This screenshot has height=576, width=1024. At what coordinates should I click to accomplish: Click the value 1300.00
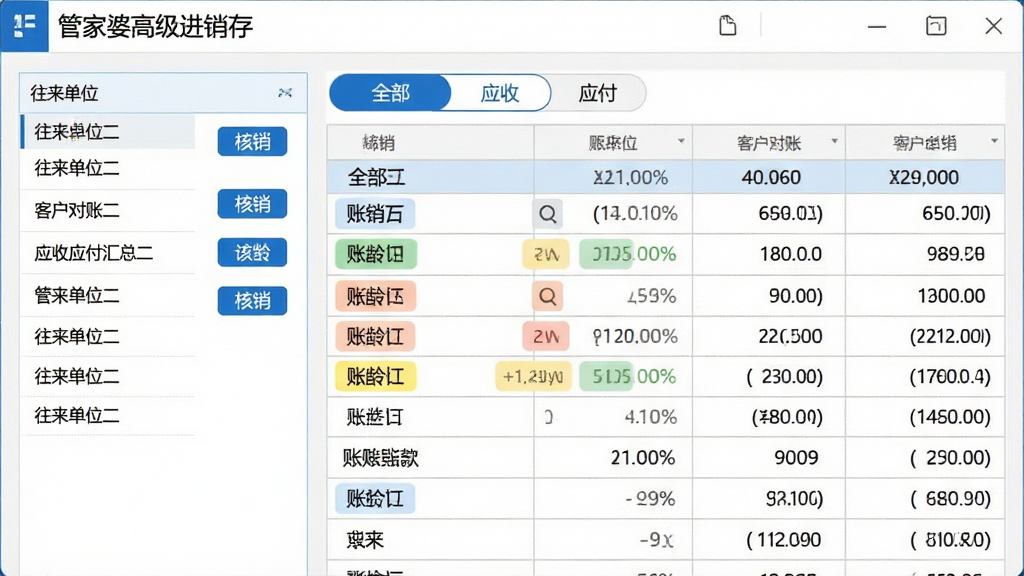pos(951,296)
